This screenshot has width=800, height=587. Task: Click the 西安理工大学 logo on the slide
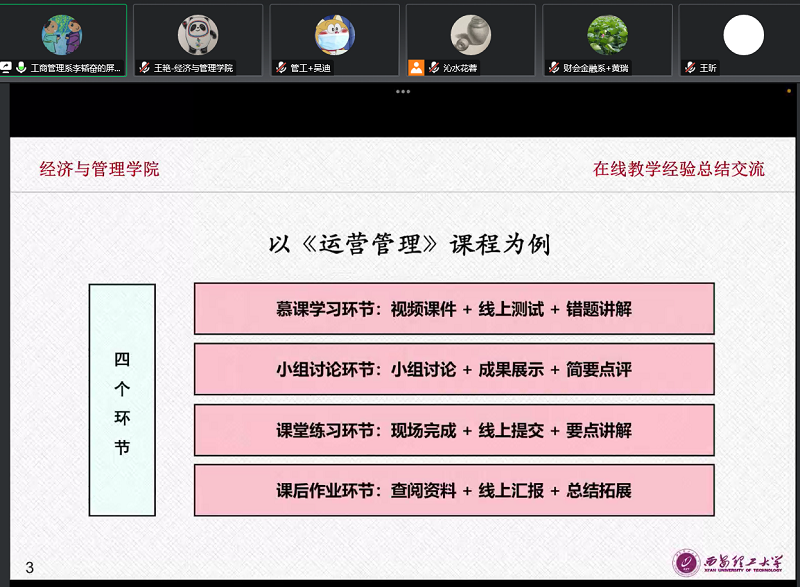[x=728, y=562]
